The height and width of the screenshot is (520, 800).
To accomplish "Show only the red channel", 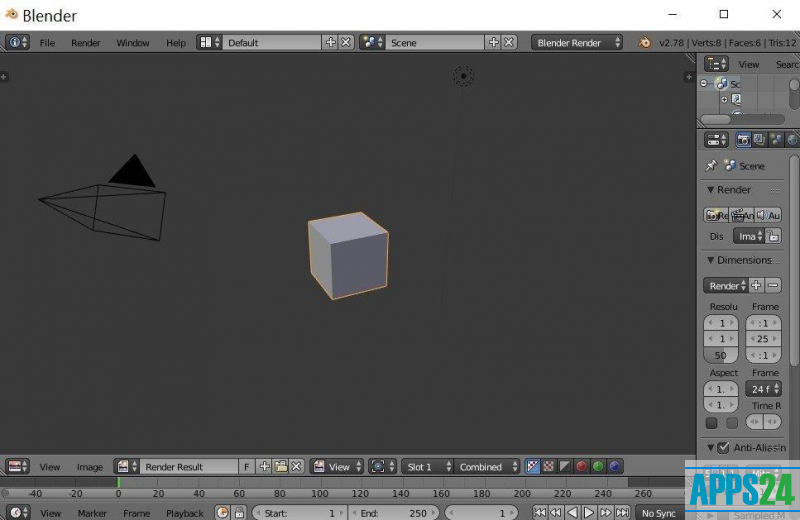I will pos(581,466).
